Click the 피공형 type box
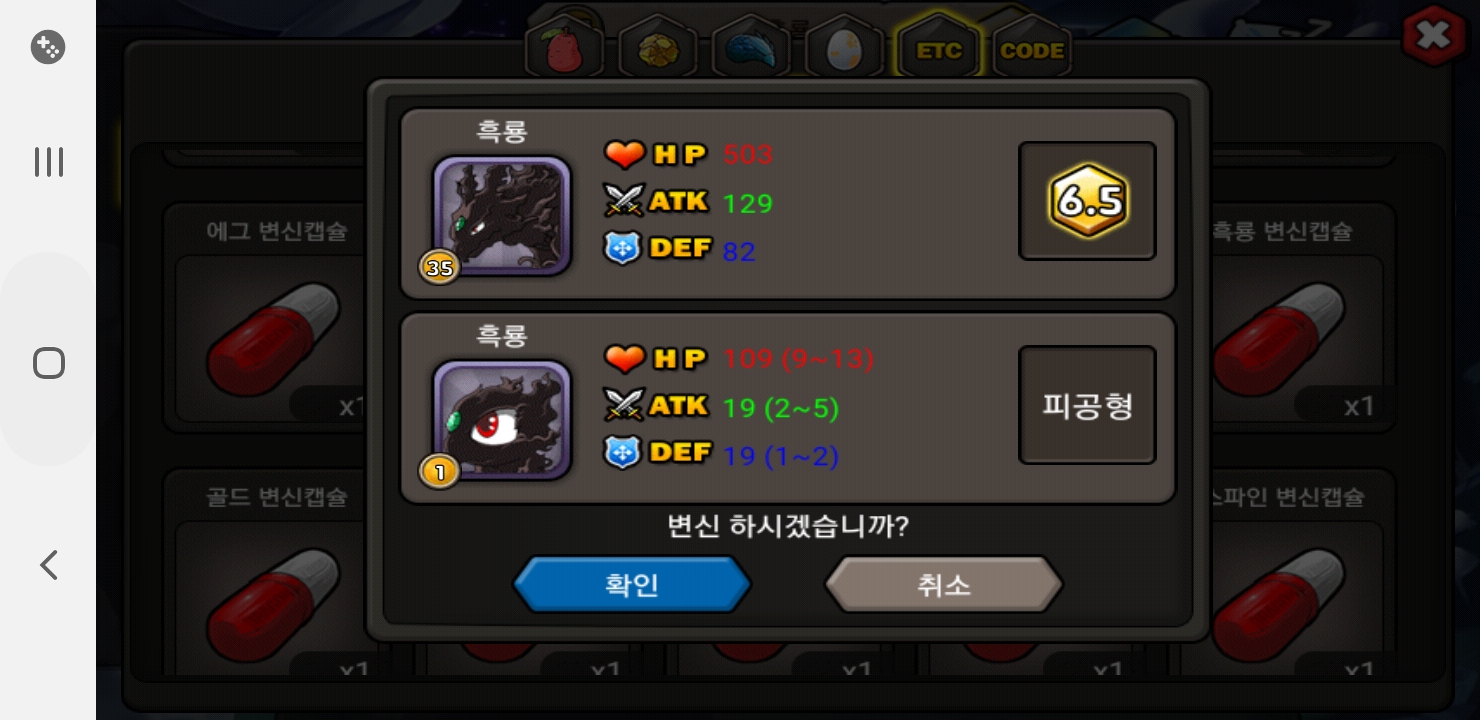 coord(1087,405)
